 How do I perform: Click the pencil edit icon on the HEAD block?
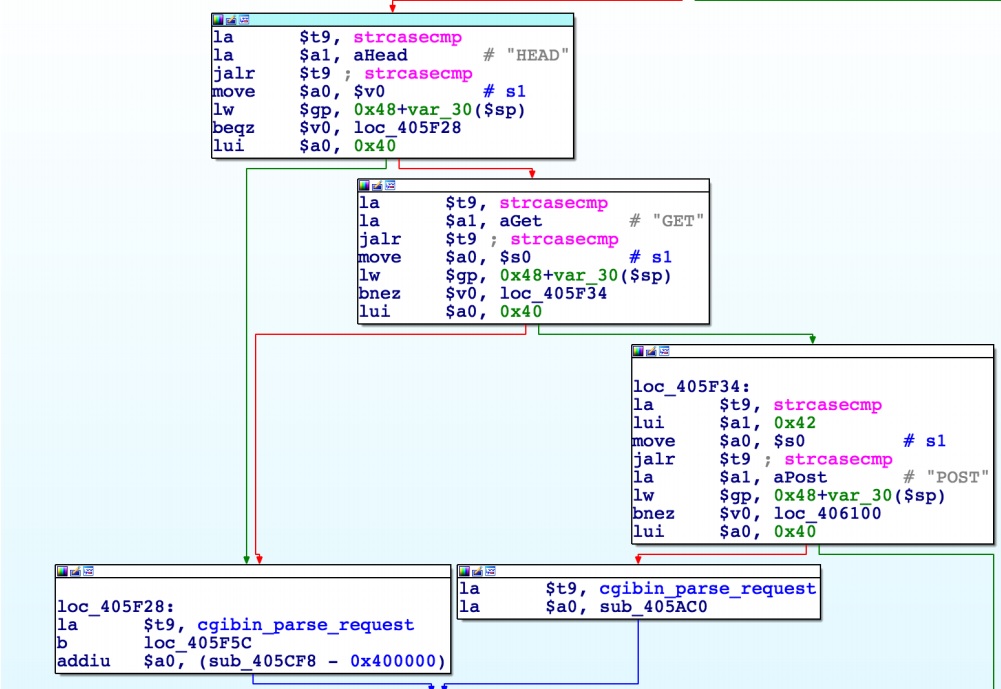pos(231,20)
